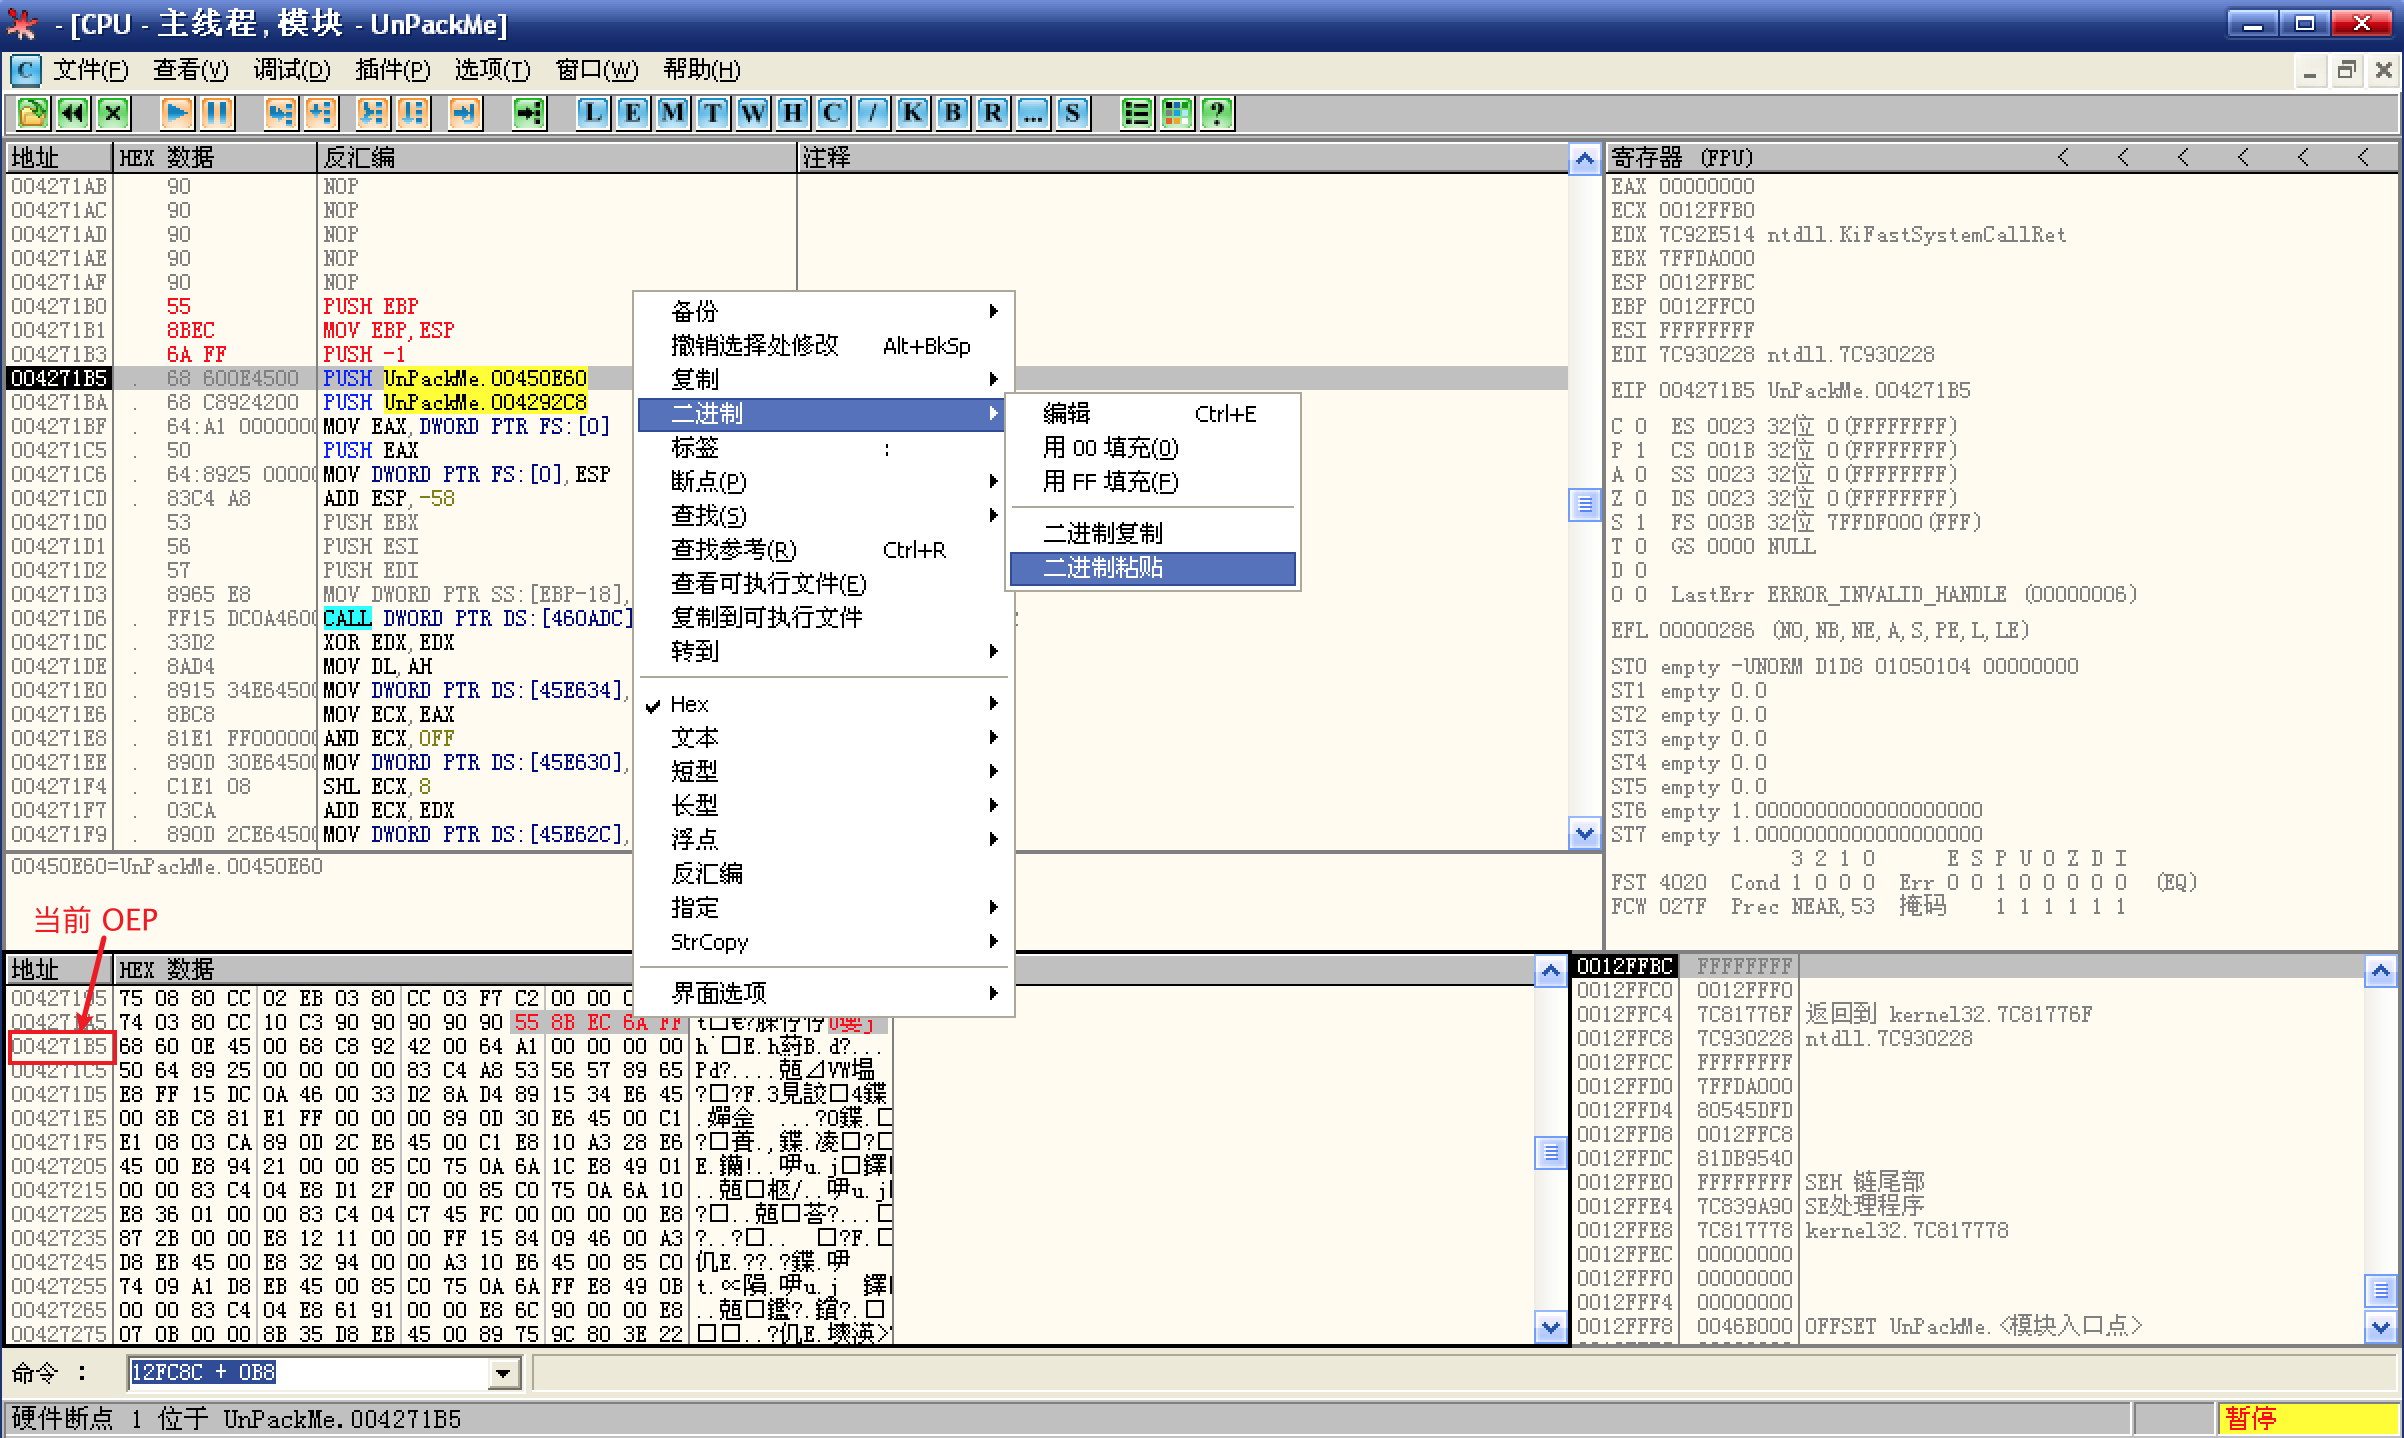Click 复制到可执行文件 context entry
The width and height of the screenshot is (2404, 1438).
(767, 618)
